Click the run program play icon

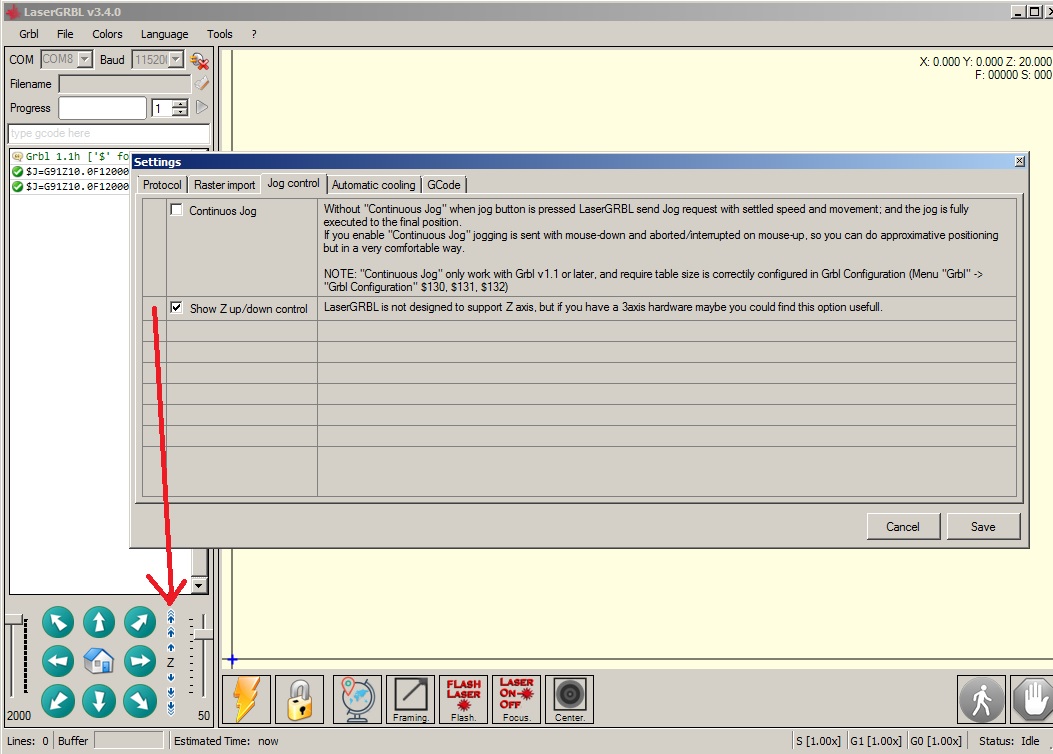(201, 107)
